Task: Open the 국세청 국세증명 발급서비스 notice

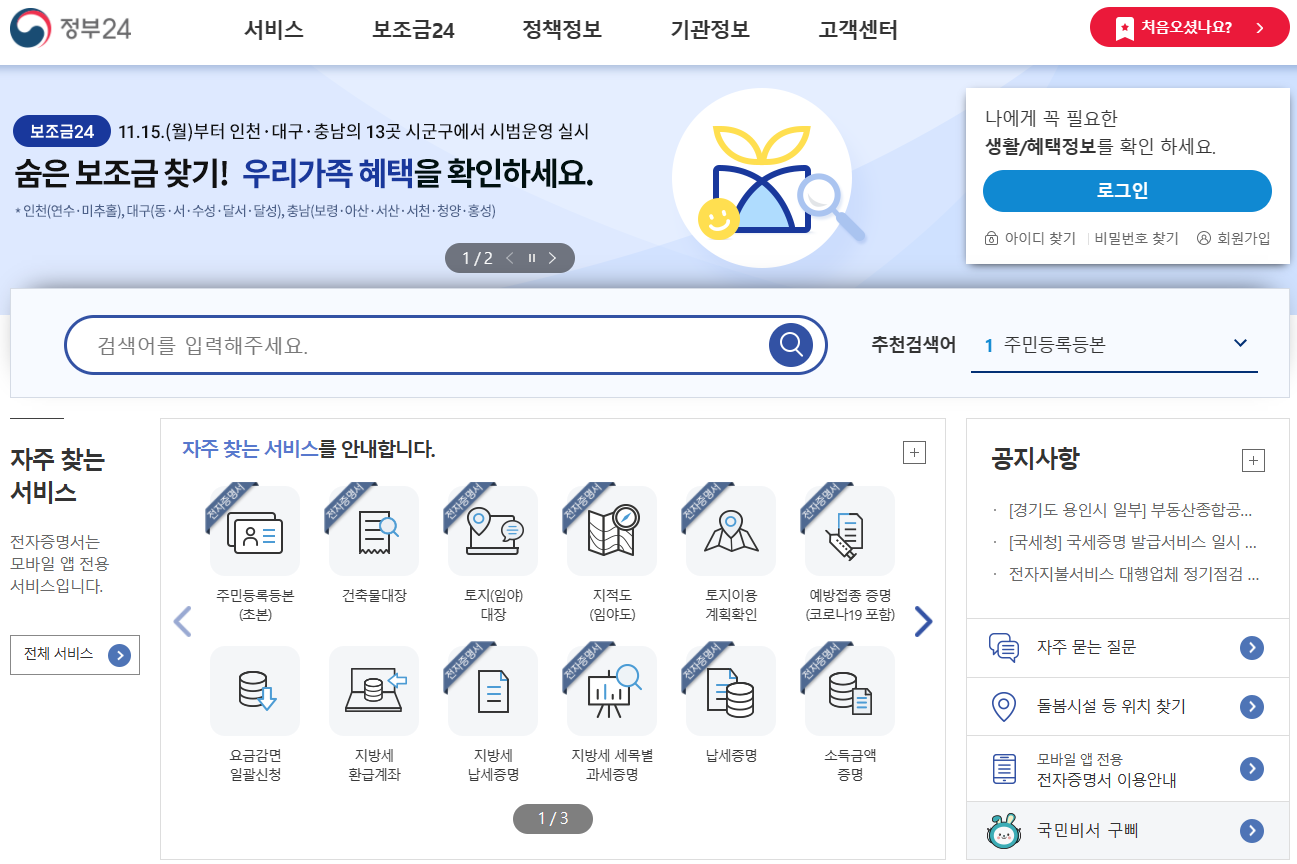Action: [x=1133, y=542]
